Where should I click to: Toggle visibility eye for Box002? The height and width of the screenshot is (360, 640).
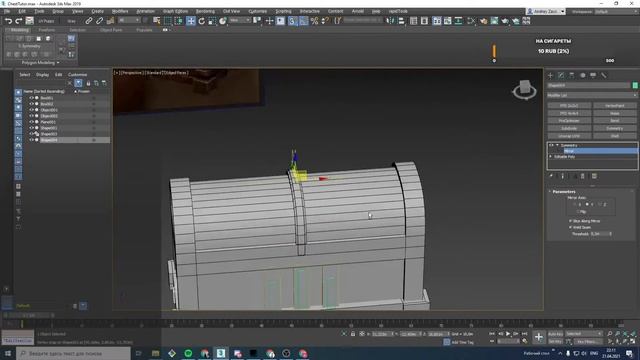(x=31, y=104)
